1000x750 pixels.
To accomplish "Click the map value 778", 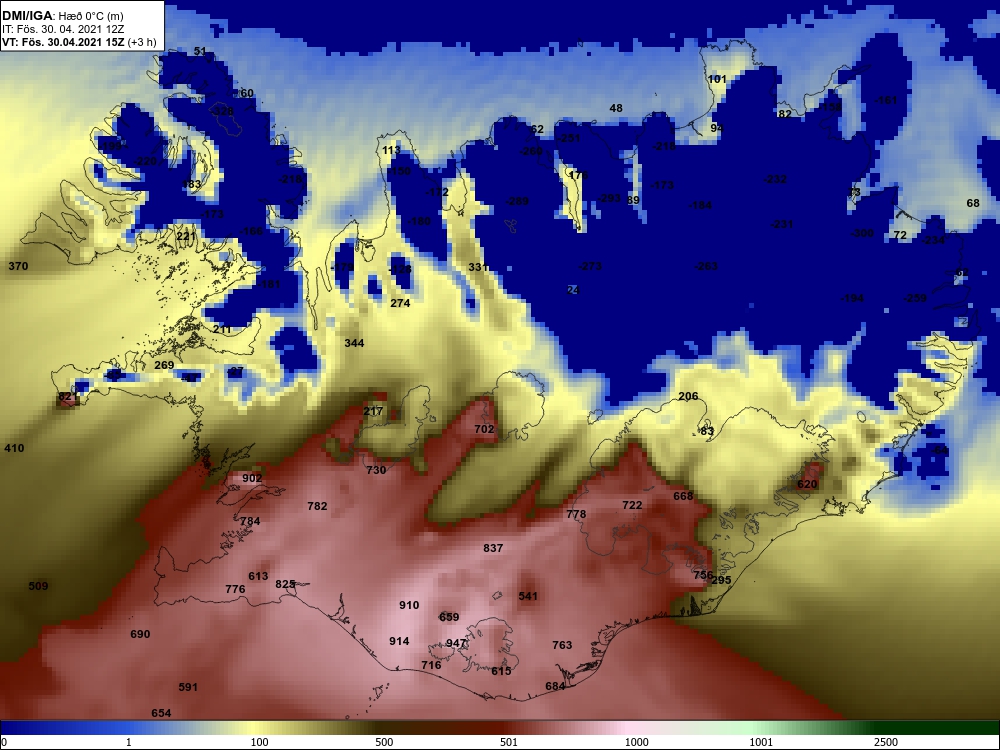I will 576,514.
